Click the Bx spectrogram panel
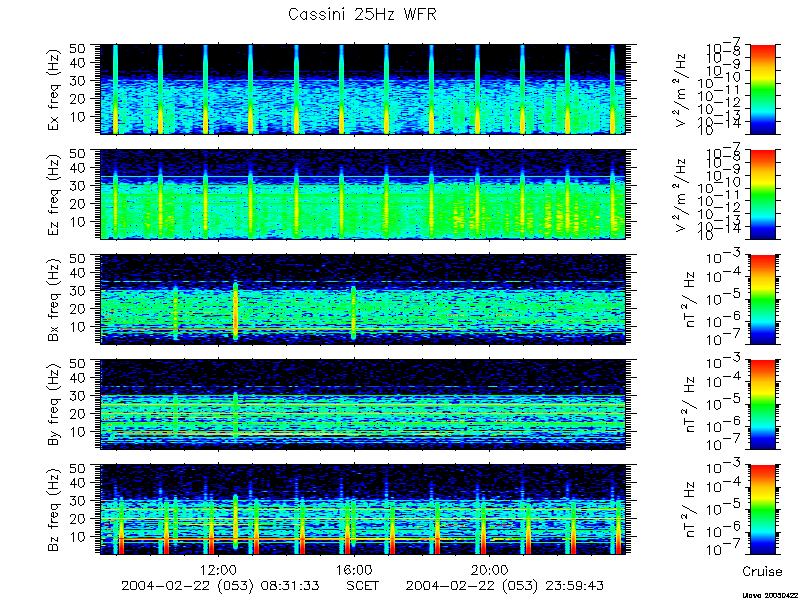The width and height of the screenshot is (800, 600). coord(363,299)
